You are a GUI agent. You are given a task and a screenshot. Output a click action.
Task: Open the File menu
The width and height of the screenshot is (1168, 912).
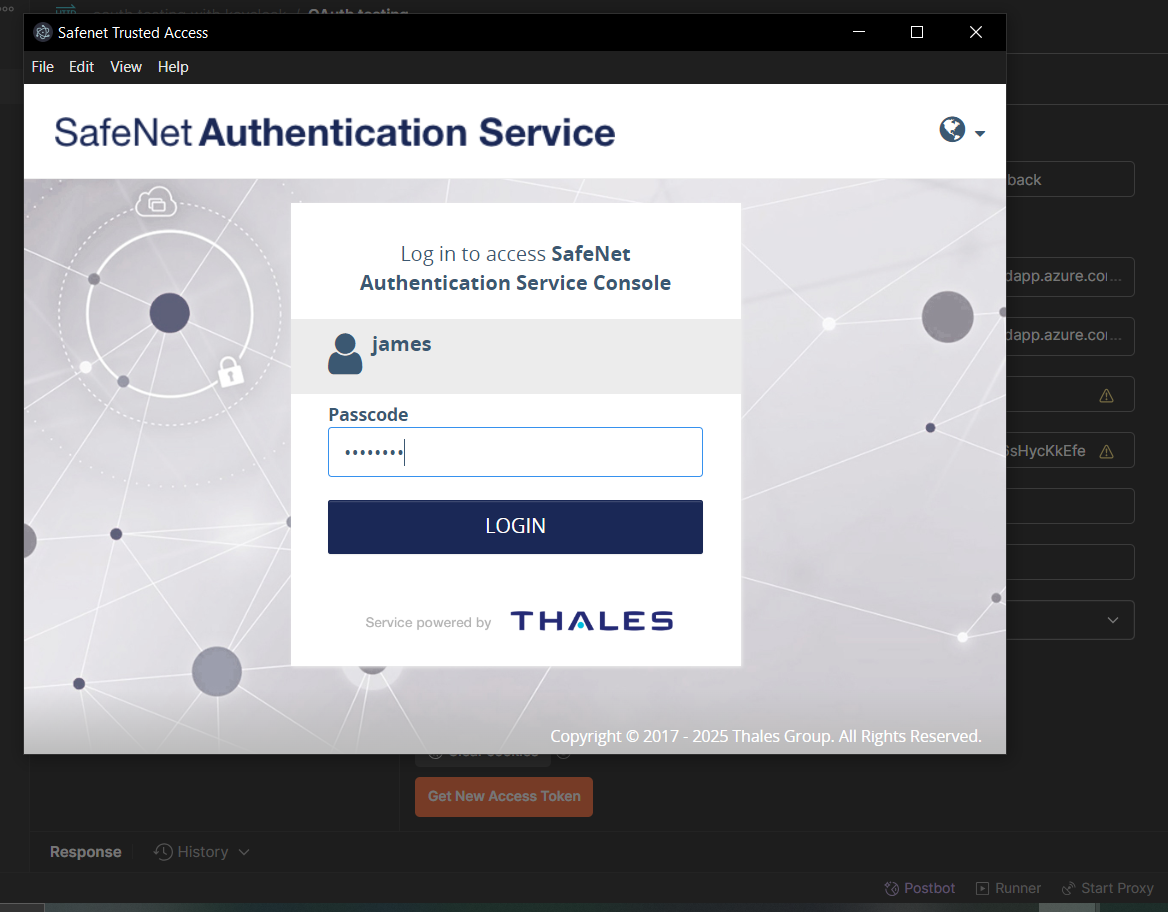click(42, 66)
